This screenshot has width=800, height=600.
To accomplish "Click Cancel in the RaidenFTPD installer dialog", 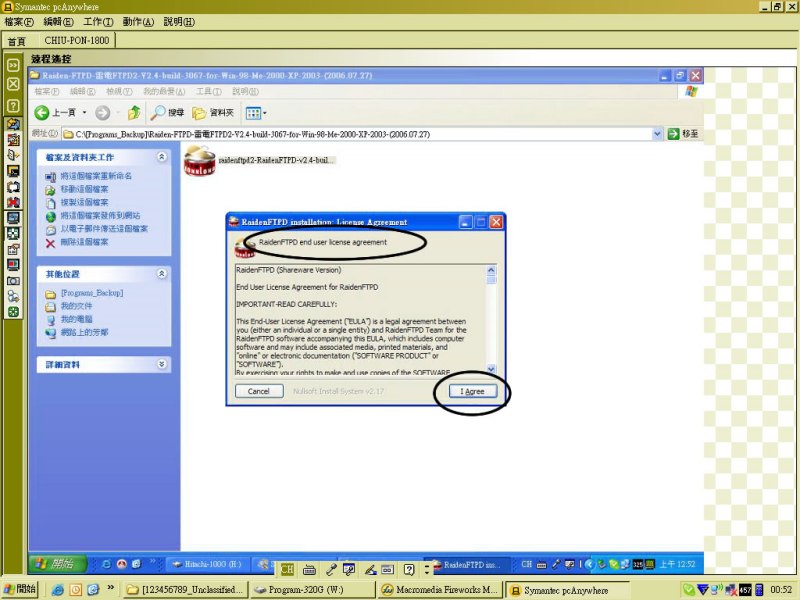I will [x=259, y=391].
